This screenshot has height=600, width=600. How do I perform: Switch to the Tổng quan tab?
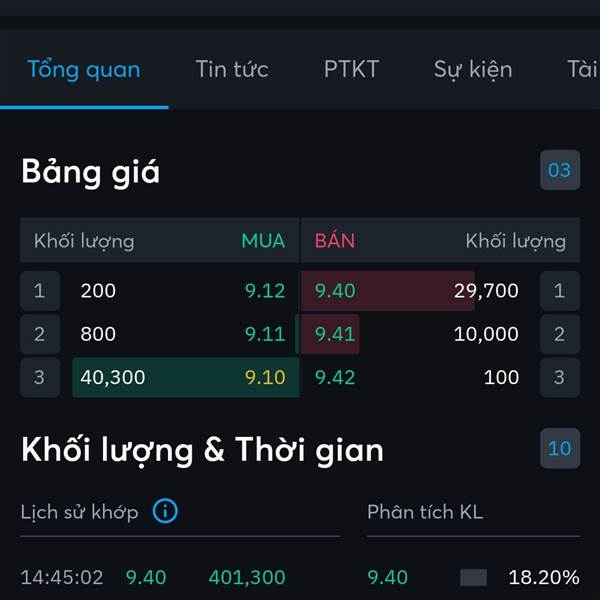tap(84, 70)
